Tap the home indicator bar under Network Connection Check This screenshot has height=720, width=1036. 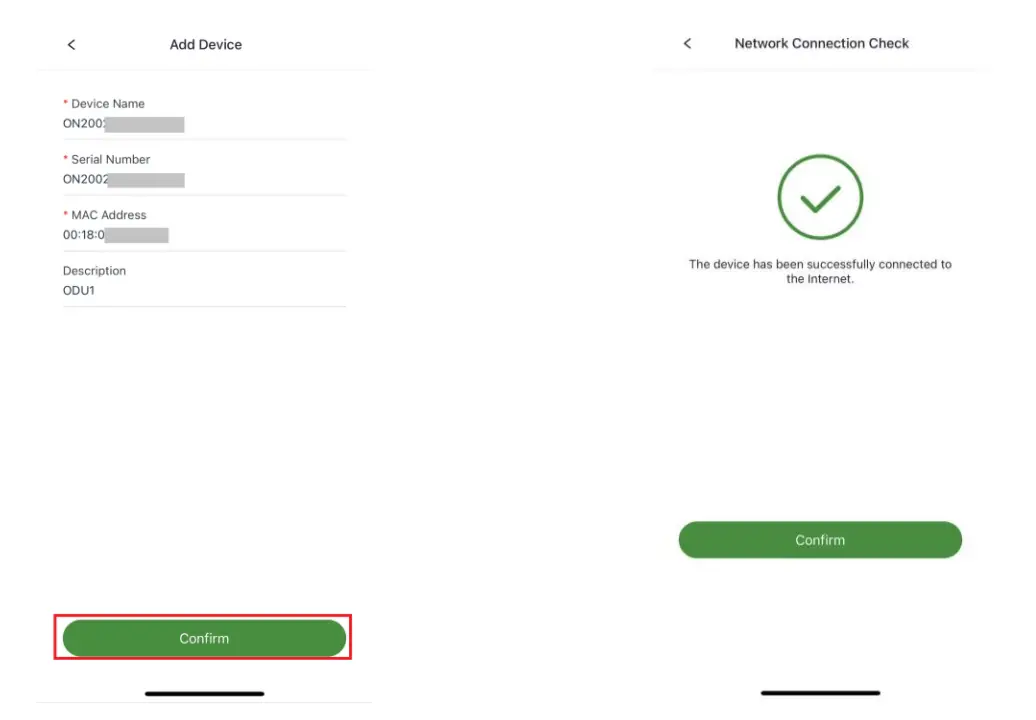coord(820,692)
